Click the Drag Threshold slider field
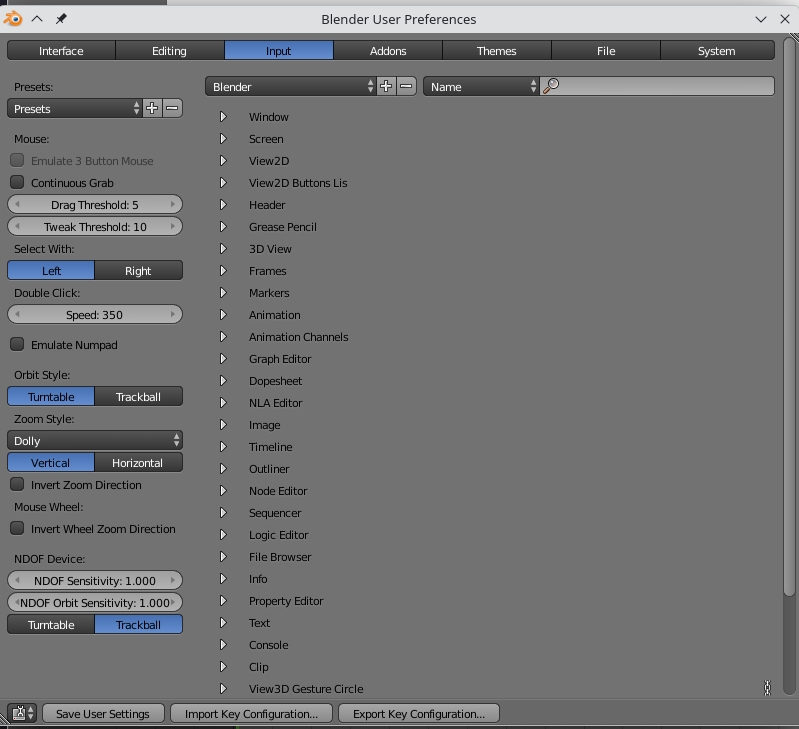The height and width of the screenshot is (729, 799). point(95,205)
